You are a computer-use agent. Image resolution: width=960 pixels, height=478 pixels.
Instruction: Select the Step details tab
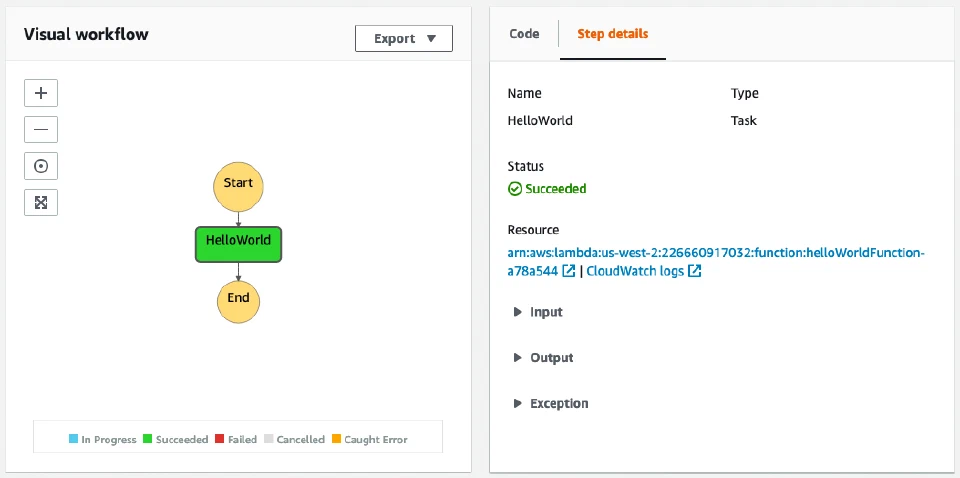(612, 34)
